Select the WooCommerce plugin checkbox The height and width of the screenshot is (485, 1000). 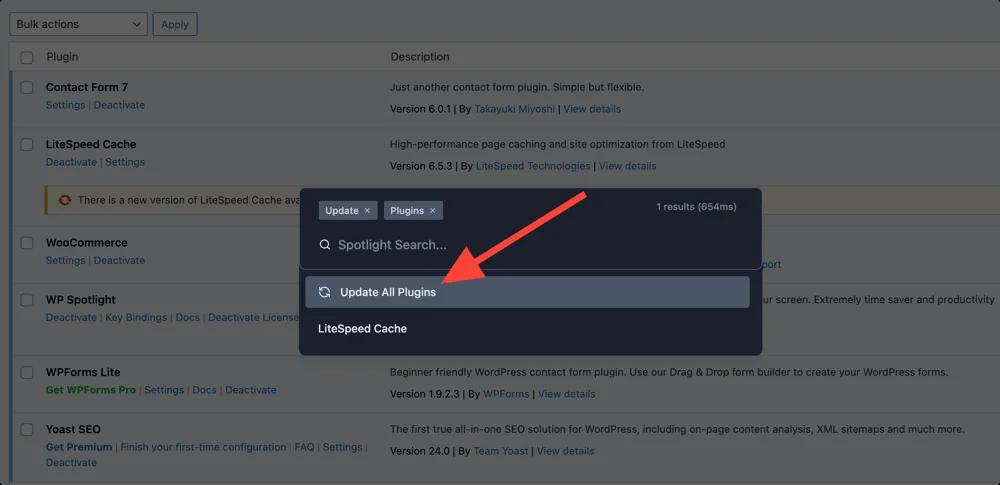point(27,243)
